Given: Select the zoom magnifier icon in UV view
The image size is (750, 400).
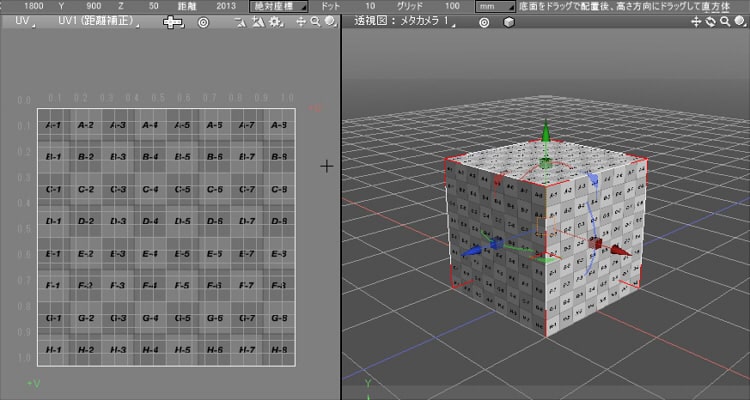Looking at the screenshot, I should (315, 22).
